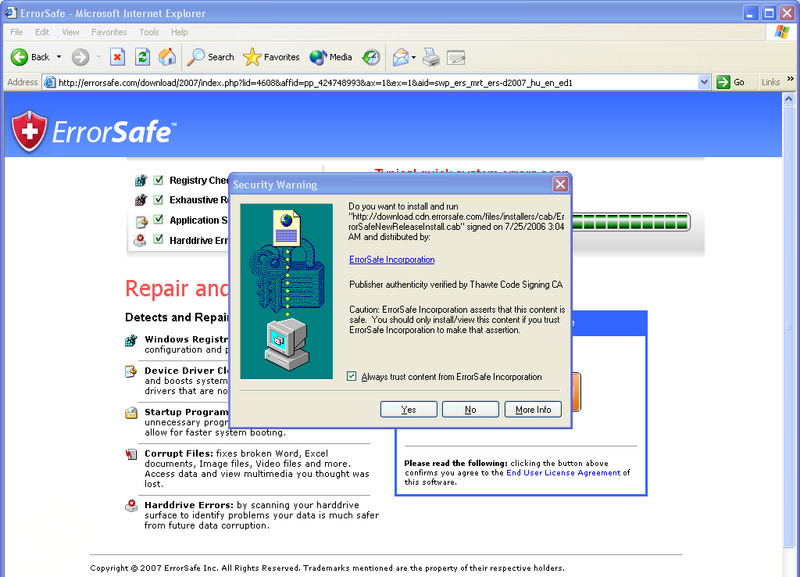The width and height of the screenshot is (800, 577).
Task: Click the Exhaustive row icon
Action: pos(141,199)
